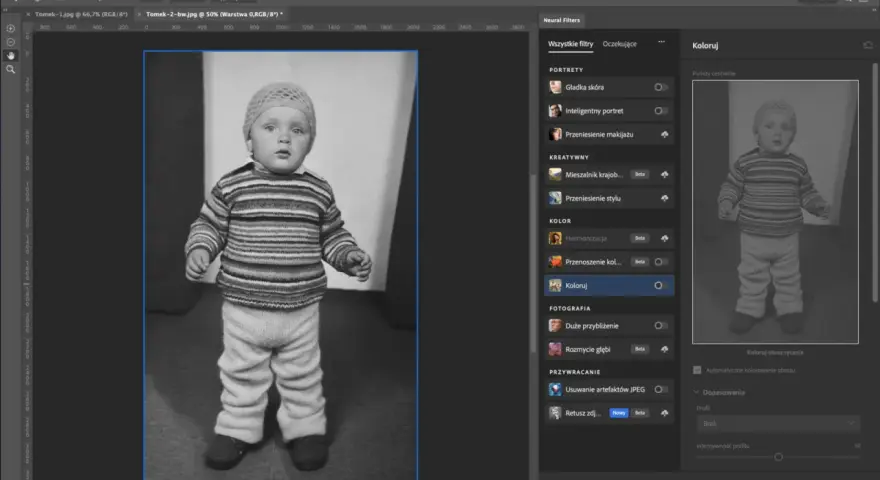
Task: Enable the Przenoszenie kolorów filter toggle
Action: [661, 262]
